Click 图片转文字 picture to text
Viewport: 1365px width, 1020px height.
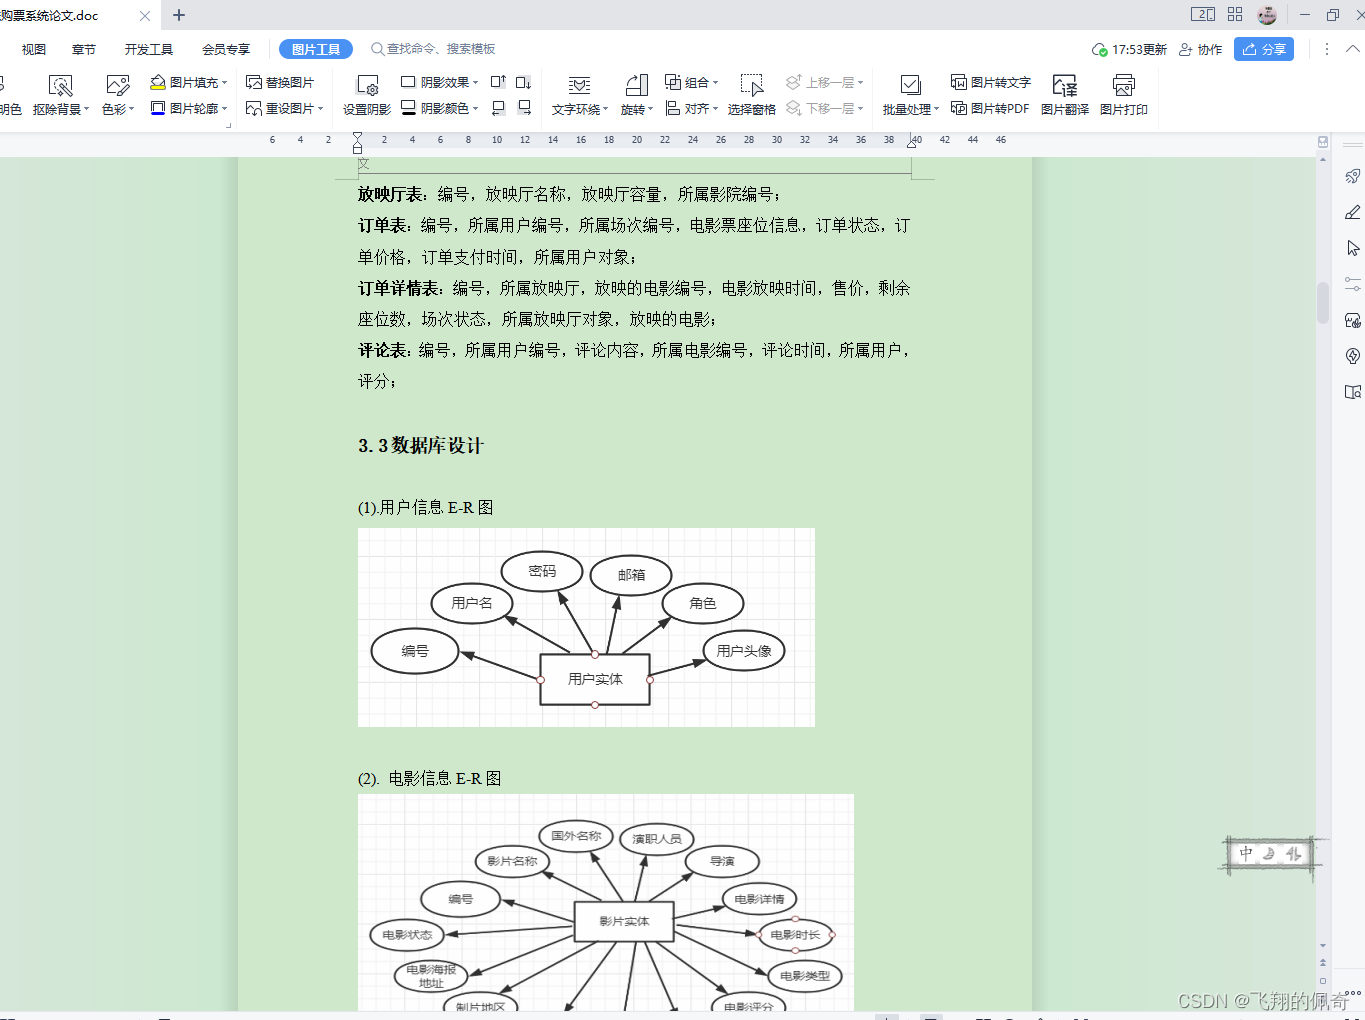[990, 82]
